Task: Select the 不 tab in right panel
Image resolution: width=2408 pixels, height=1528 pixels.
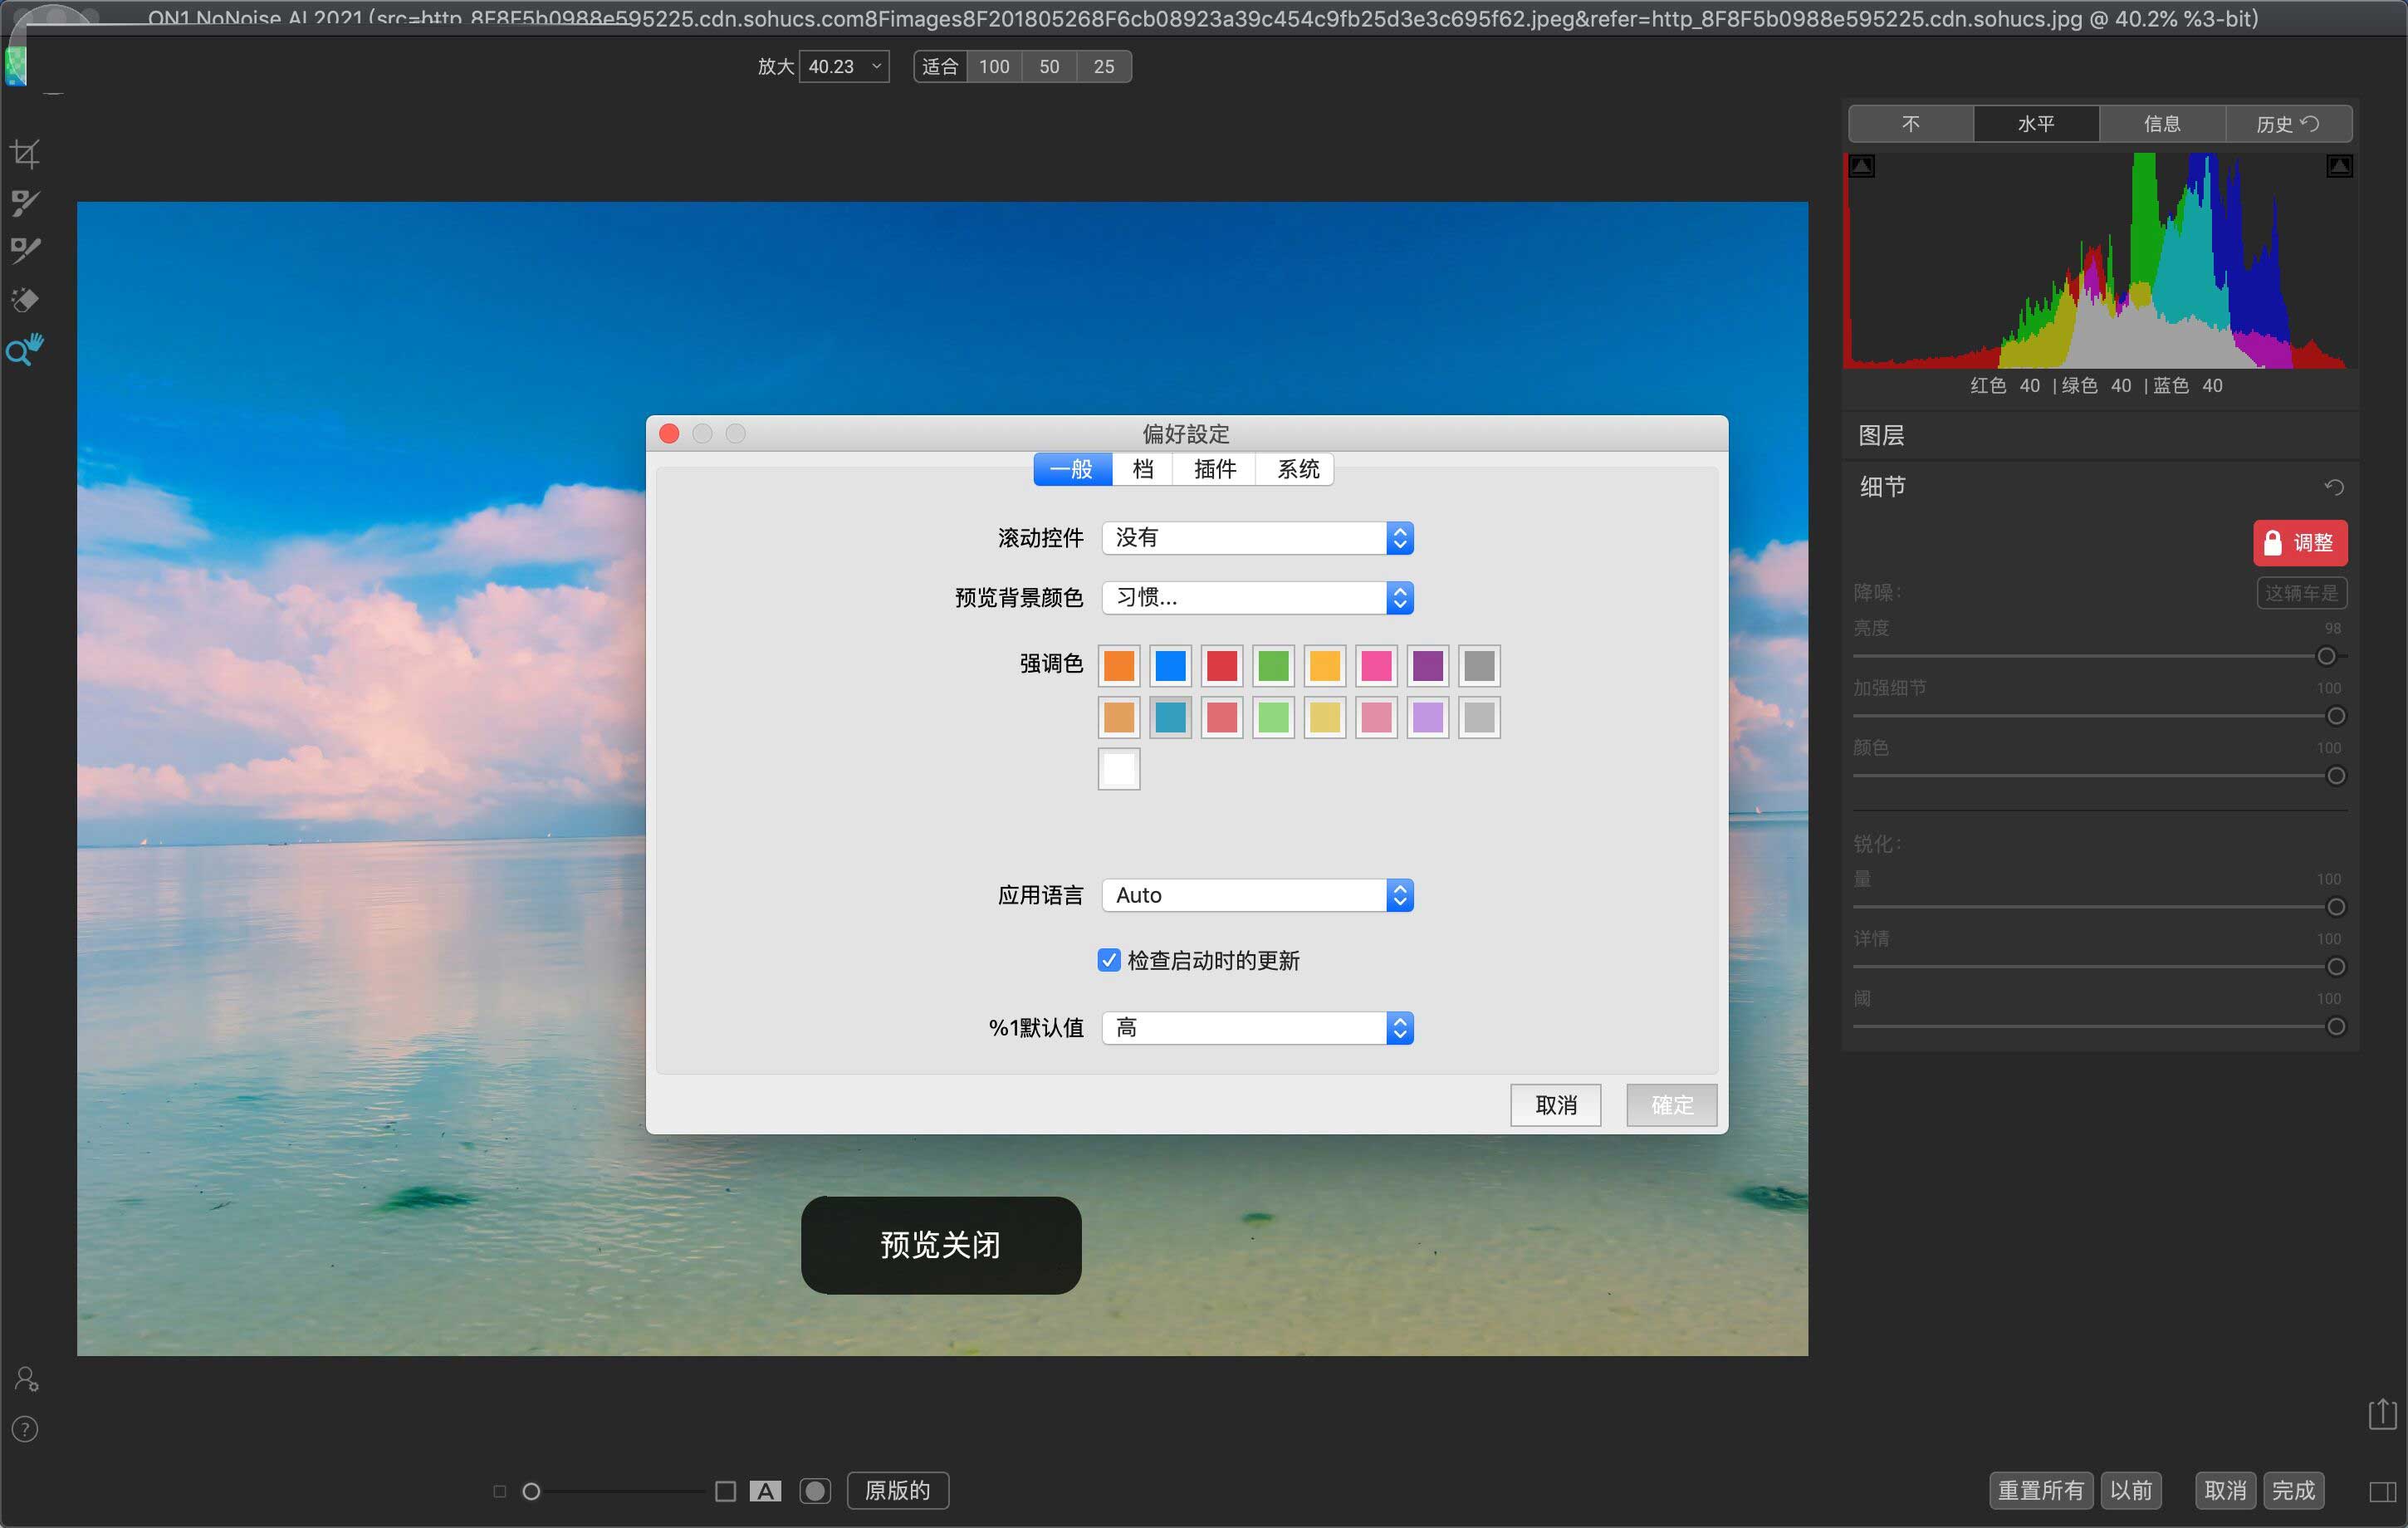Action: click(x=1910, y=124)
